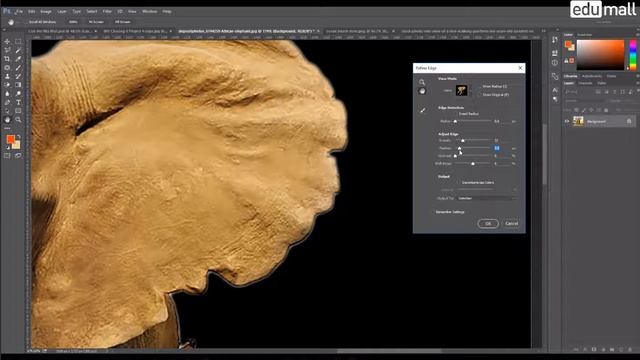Viewport: 640px width, 360px height.
Task: Select the Gradient tool
Action: [18, 85]
